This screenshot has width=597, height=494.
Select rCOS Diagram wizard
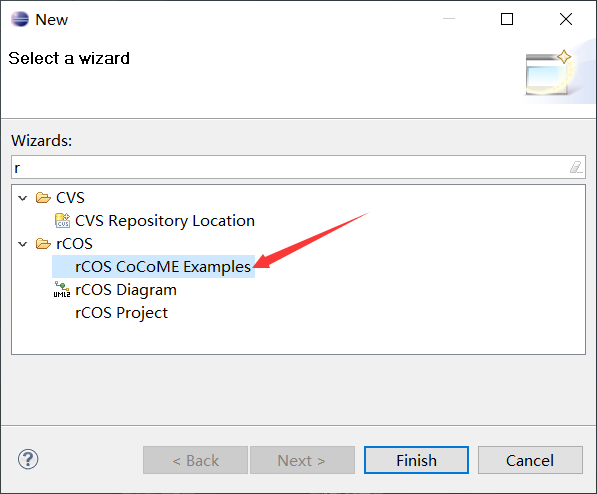point(126,290)
